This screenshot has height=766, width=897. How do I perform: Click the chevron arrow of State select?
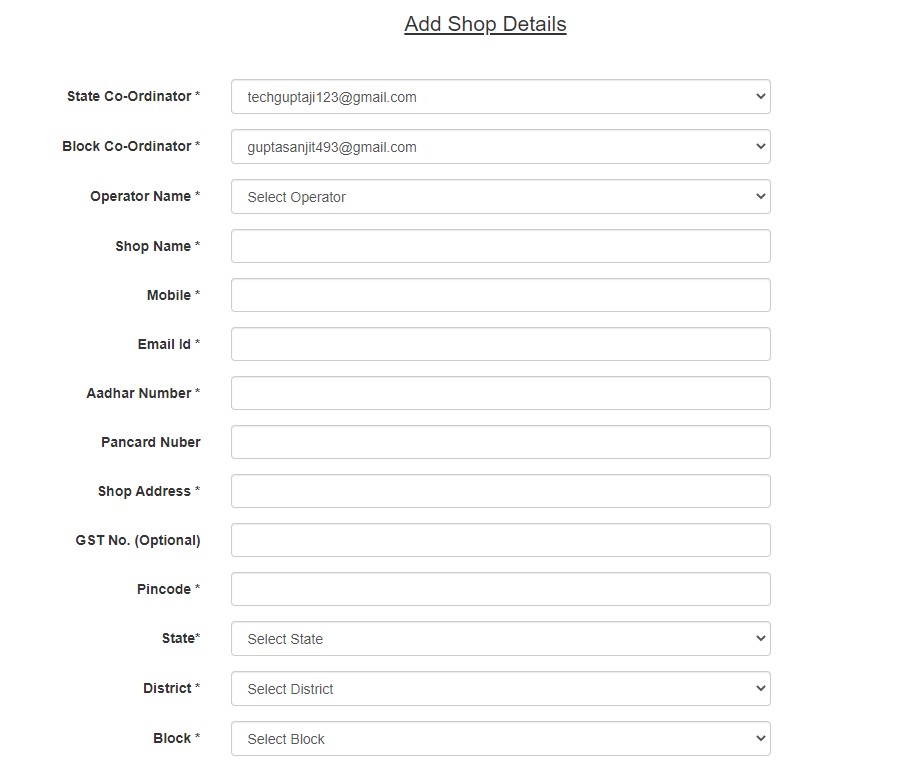[760, 638]
